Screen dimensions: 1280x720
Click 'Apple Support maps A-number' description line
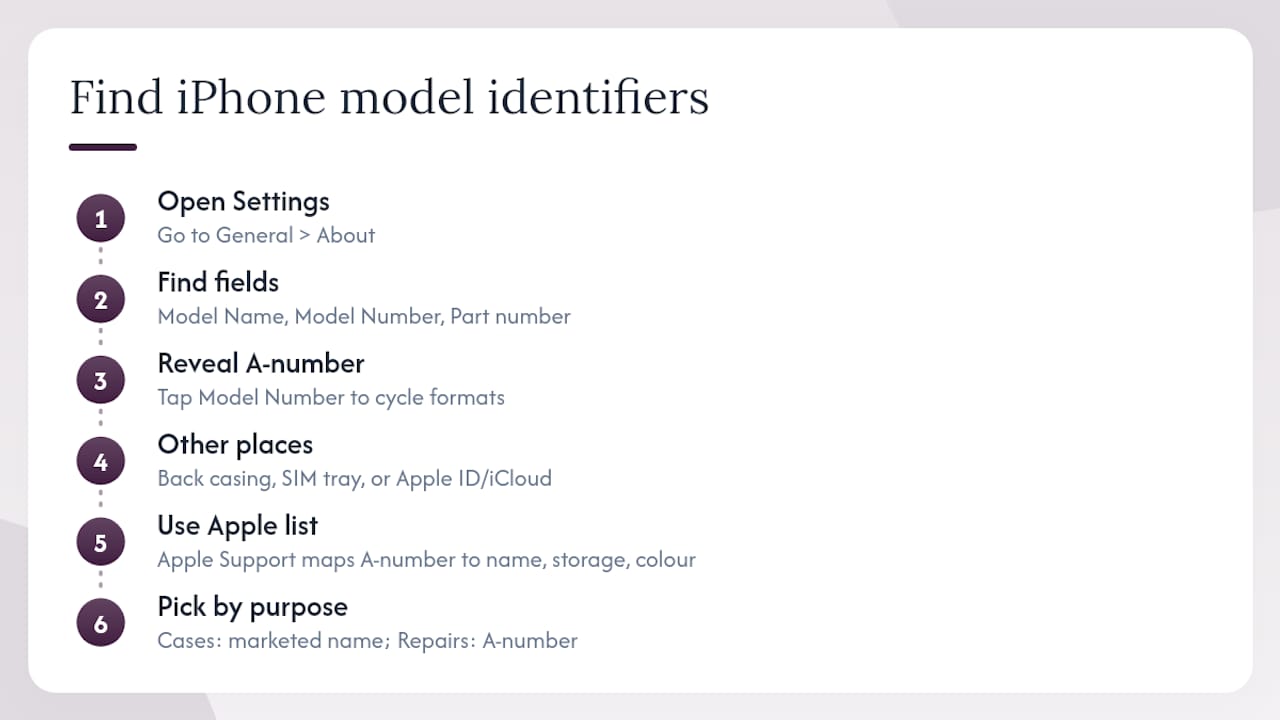point(426,560)
